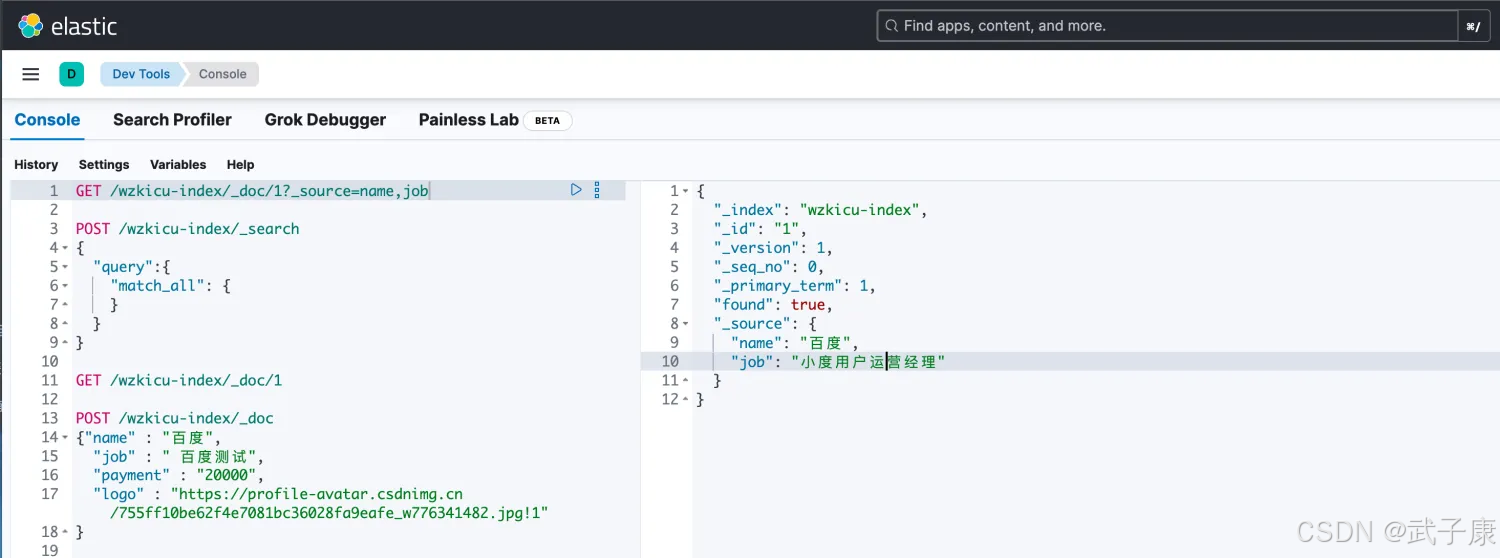Collapse the request body fold at line 4
This screenshot has width=1500, height=558.
pos(66,248)
